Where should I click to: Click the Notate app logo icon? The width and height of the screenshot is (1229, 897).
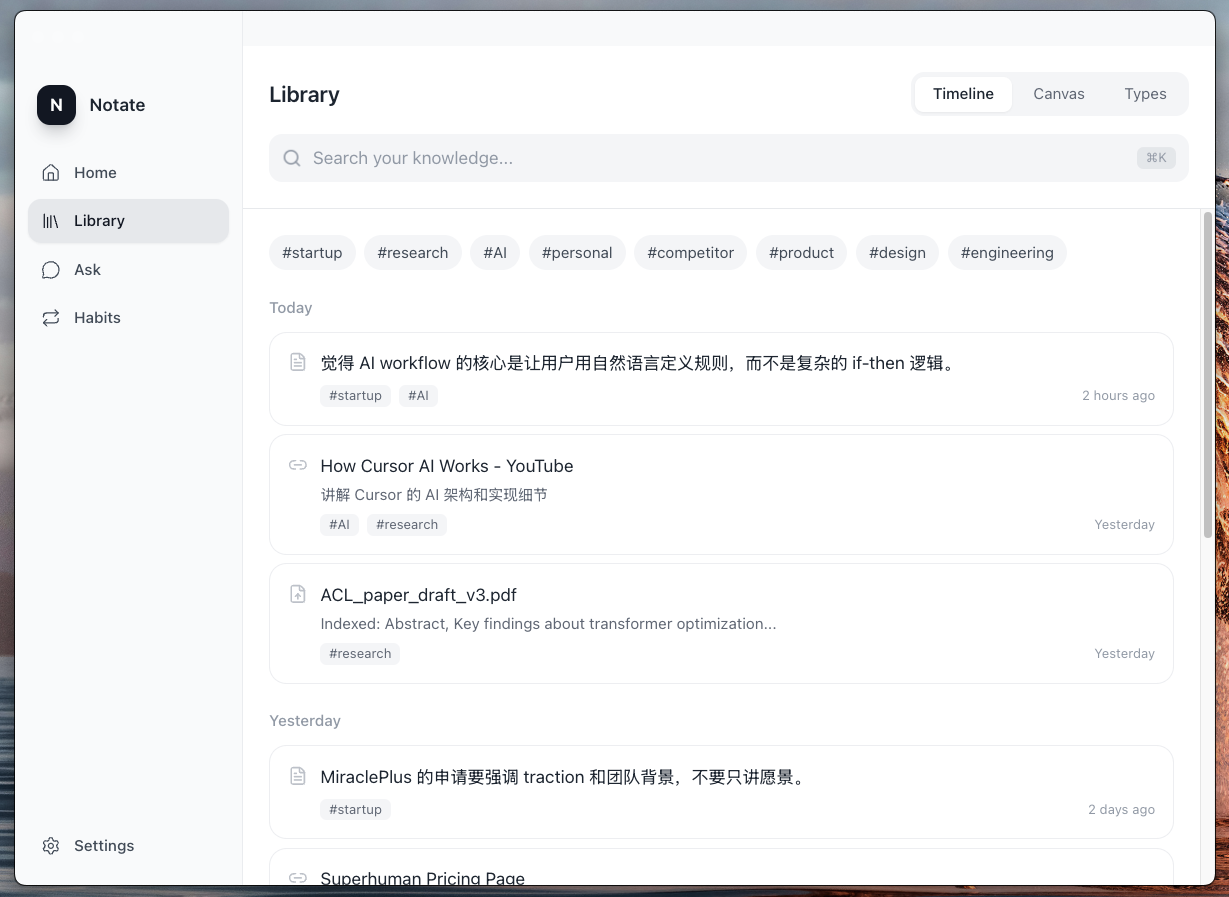point(56,105)
